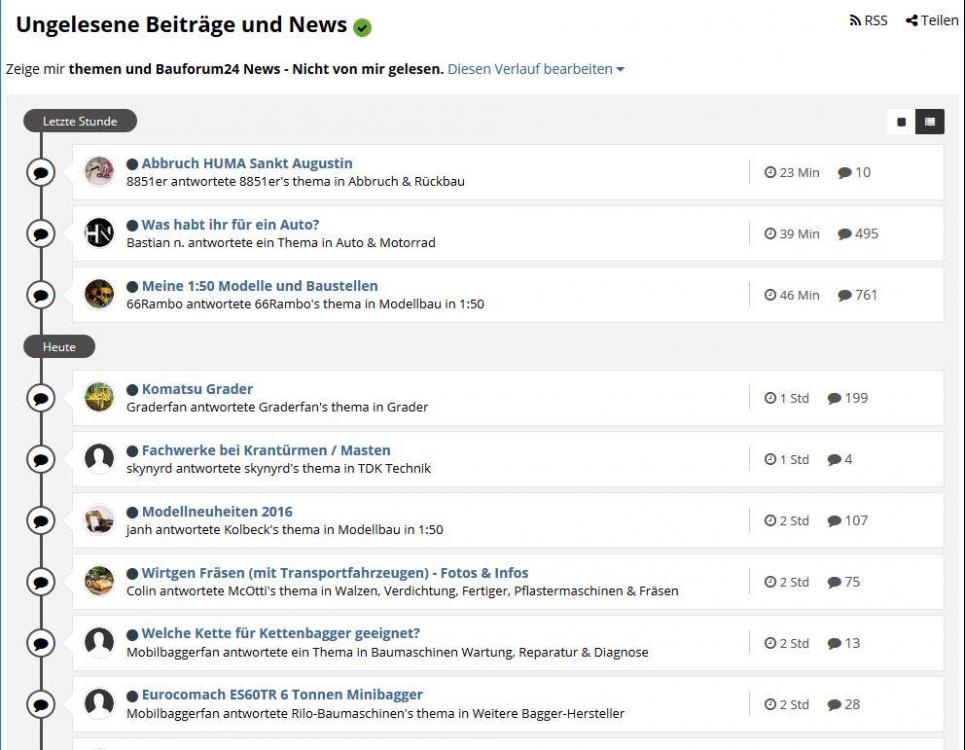This screenshot has height=750, width=965.
Task: Click green checkmark beside page title
Action: tap(362, 27)
